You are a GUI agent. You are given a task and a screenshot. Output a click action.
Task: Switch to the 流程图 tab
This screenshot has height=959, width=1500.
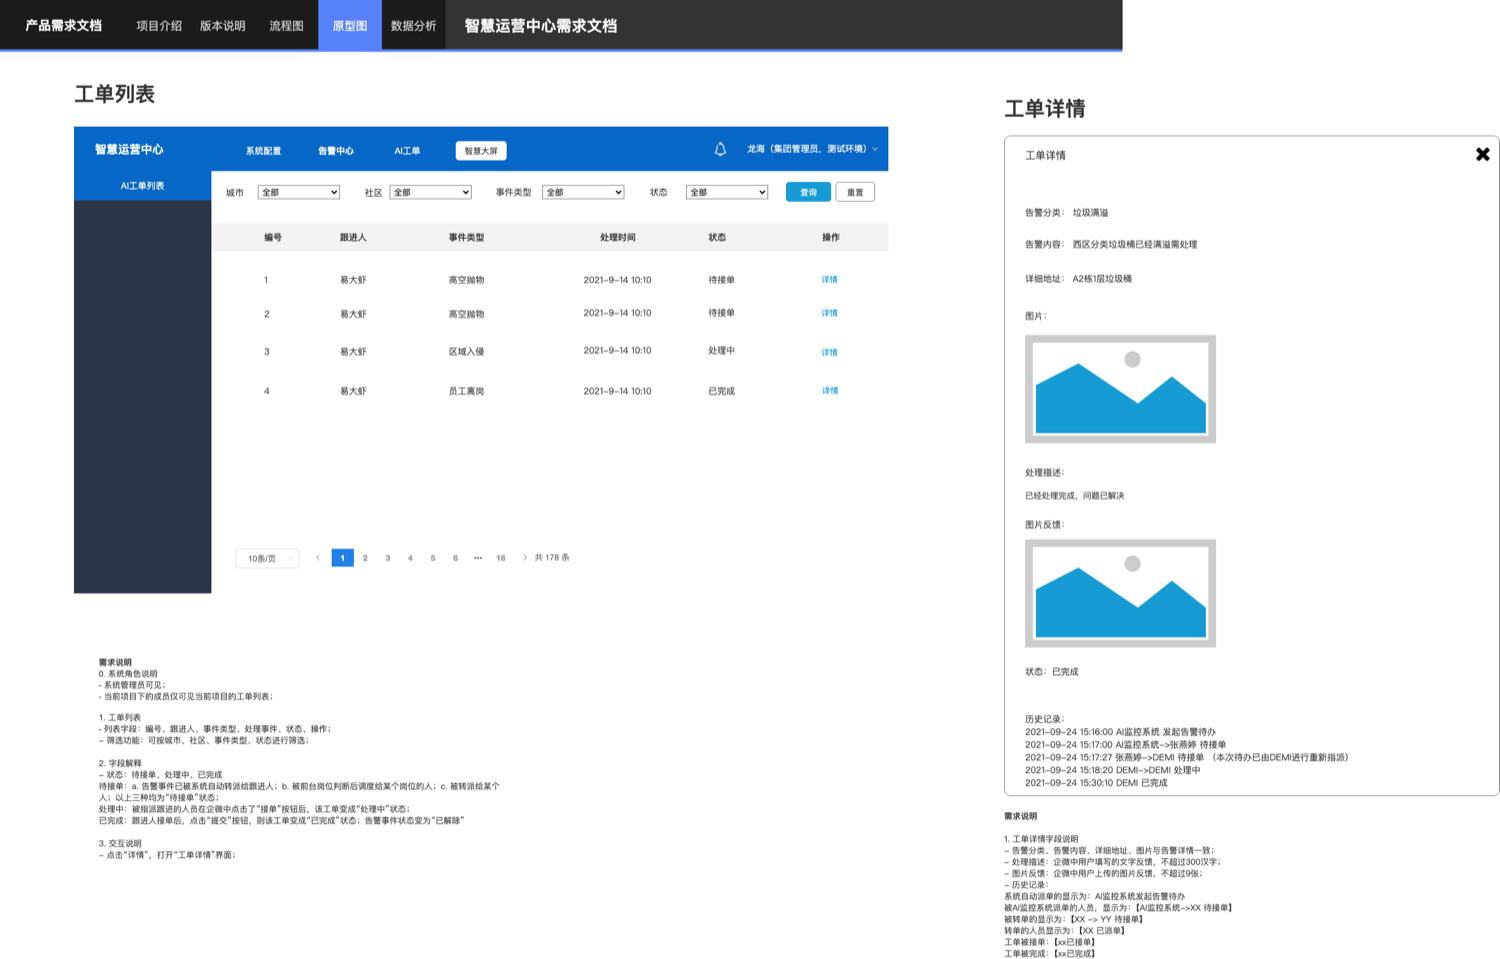pyautogui.click(x=286, y=26)
